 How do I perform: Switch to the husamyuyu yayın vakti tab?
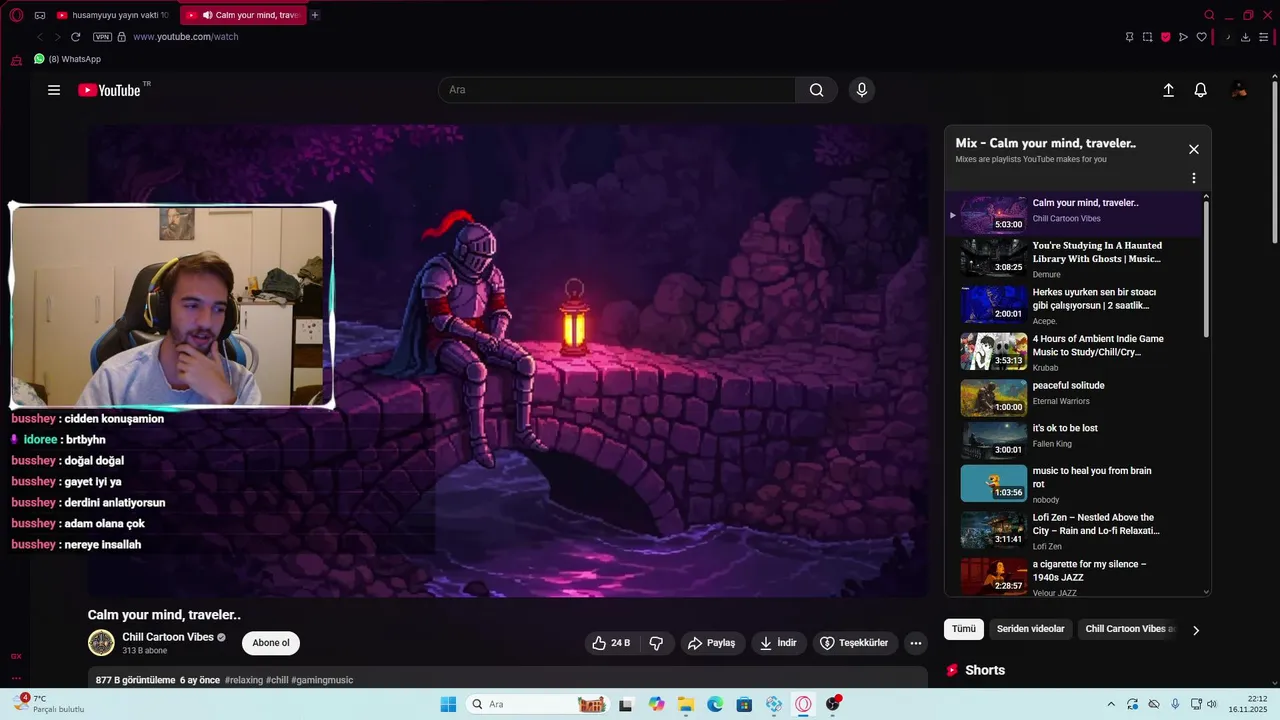coord(113,15)
